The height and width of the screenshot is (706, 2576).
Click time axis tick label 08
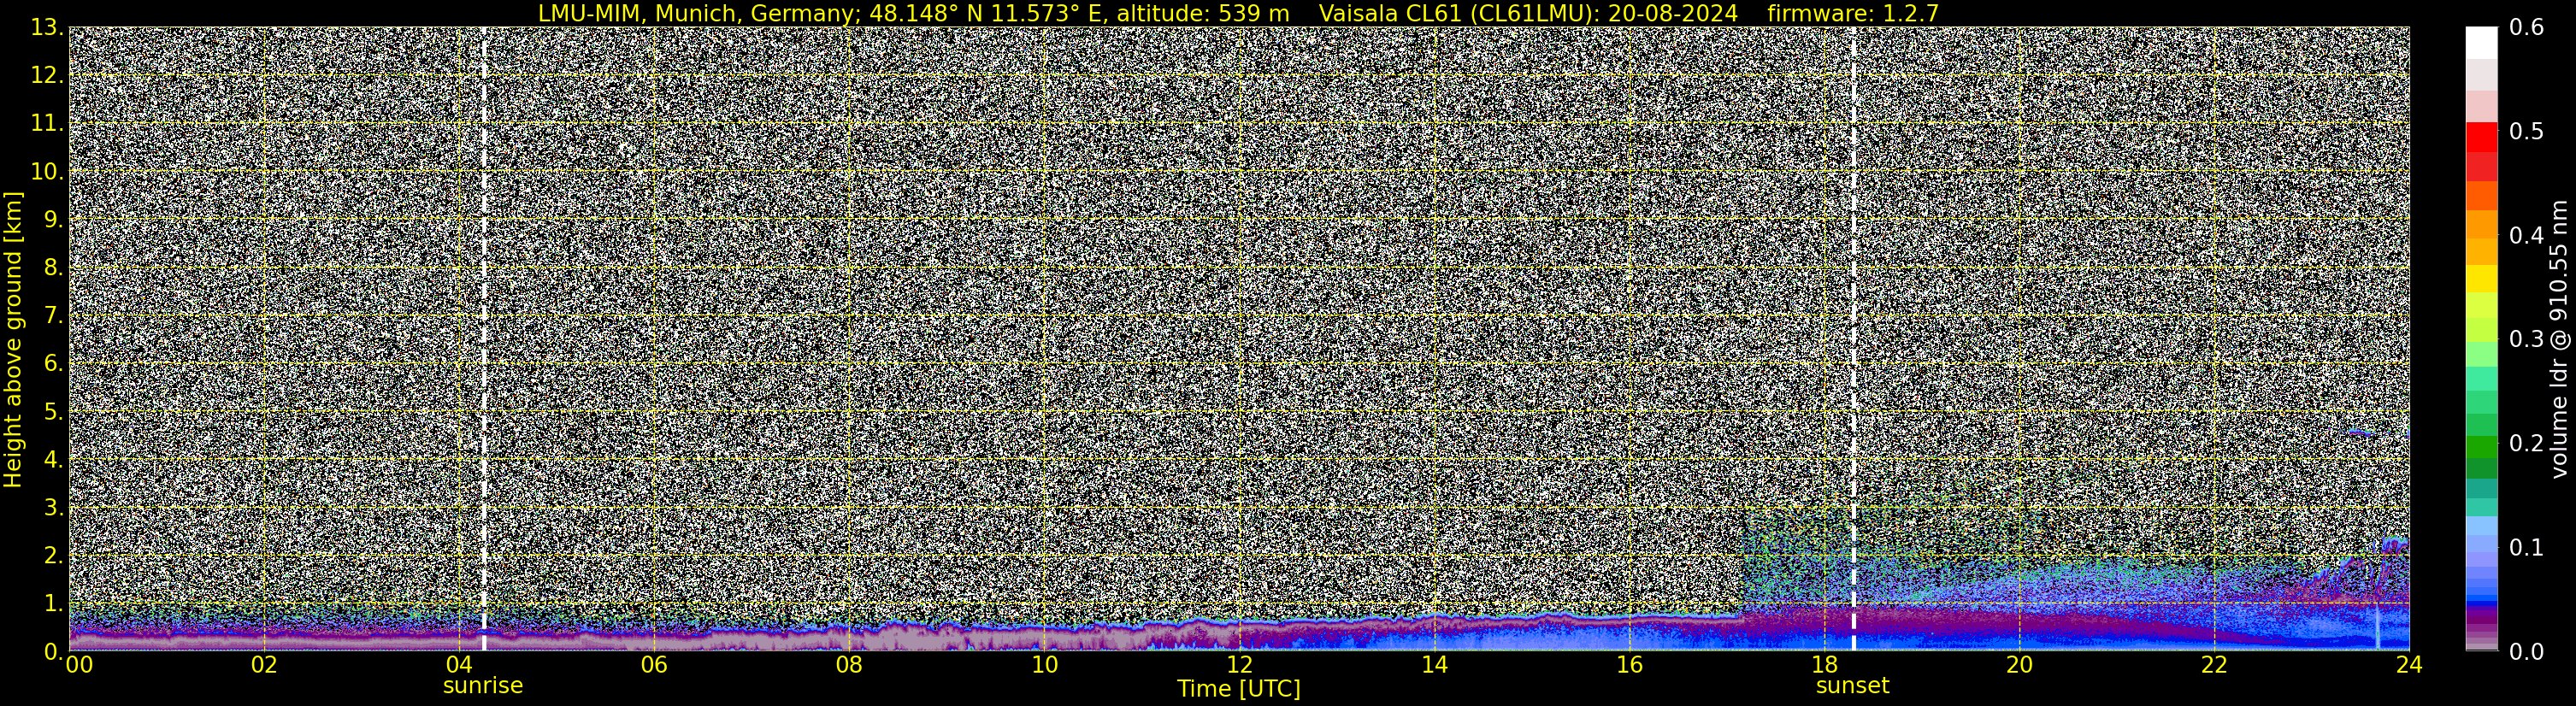[x=849, y=665]
